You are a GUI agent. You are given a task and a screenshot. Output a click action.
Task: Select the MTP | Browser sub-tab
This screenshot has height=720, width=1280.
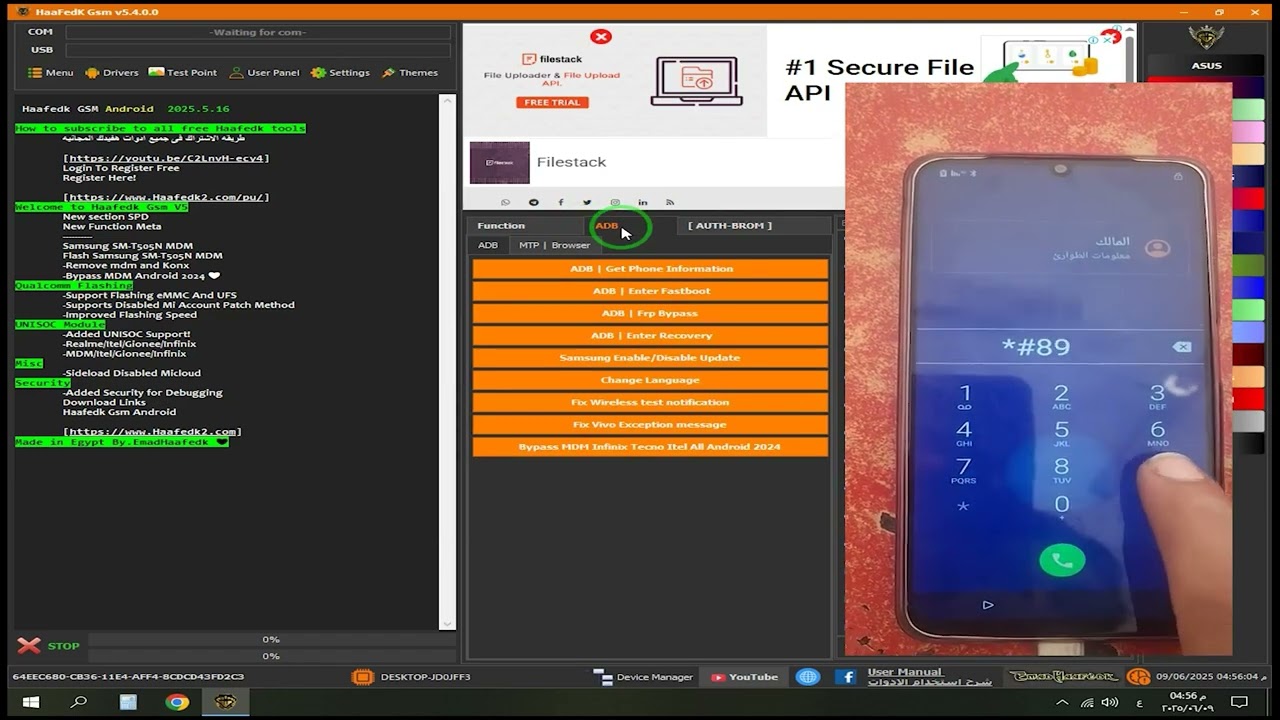554,245
